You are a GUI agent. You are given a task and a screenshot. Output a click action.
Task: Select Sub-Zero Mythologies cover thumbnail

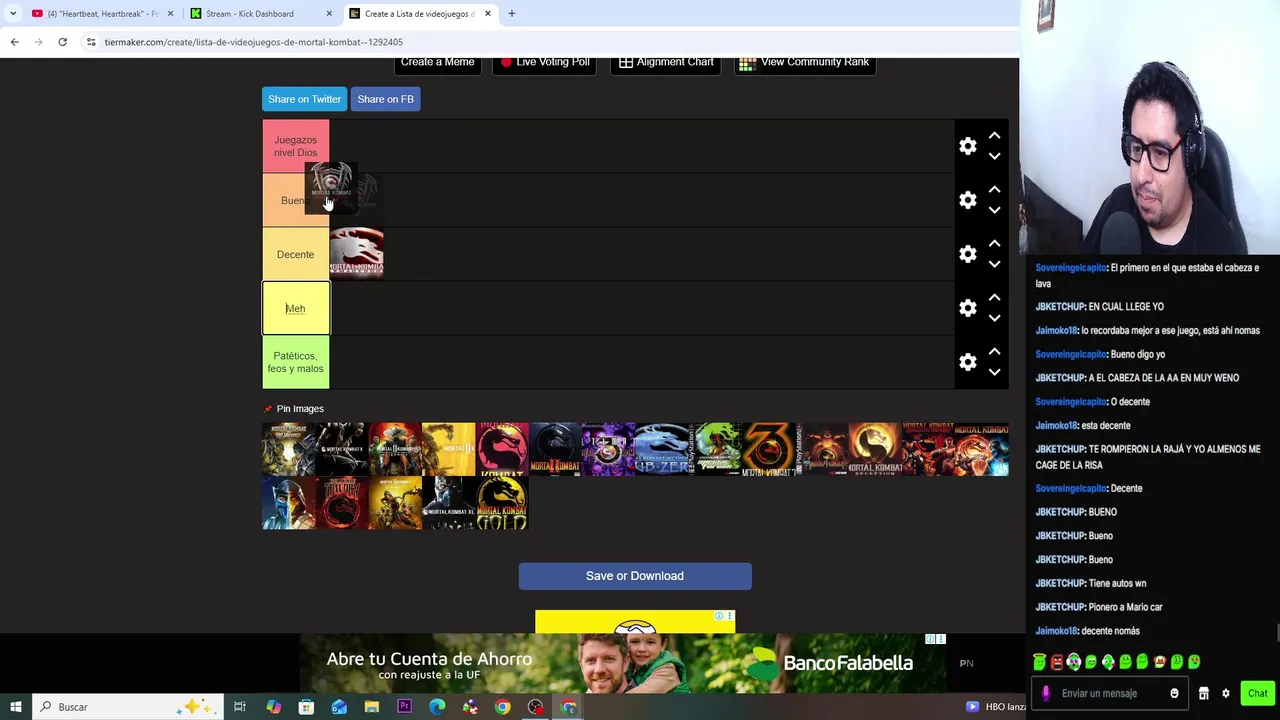pos(662,449)
